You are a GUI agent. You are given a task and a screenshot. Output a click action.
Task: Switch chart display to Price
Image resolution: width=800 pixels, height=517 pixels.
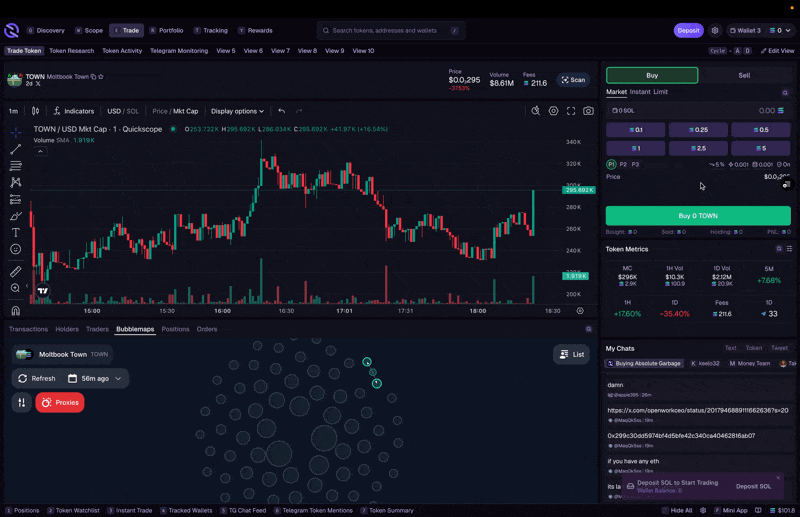point(160,111)
